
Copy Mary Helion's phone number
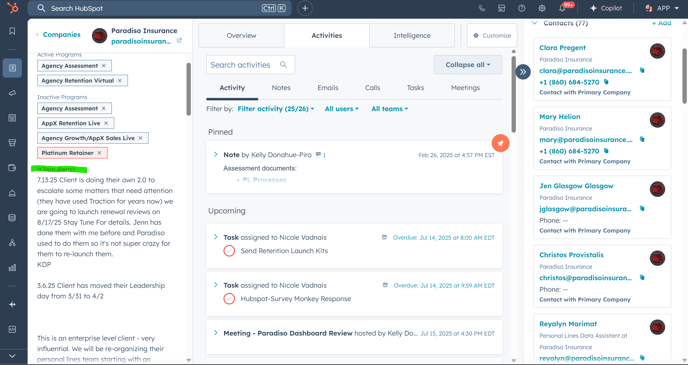(606, 151)
